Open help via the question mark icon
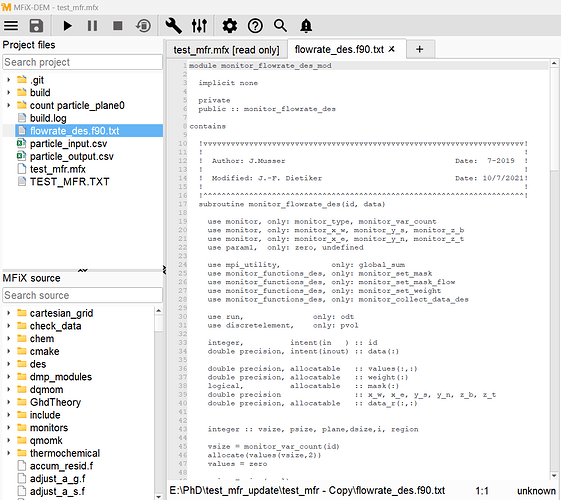The image size is (561, 500). point(255,26)
